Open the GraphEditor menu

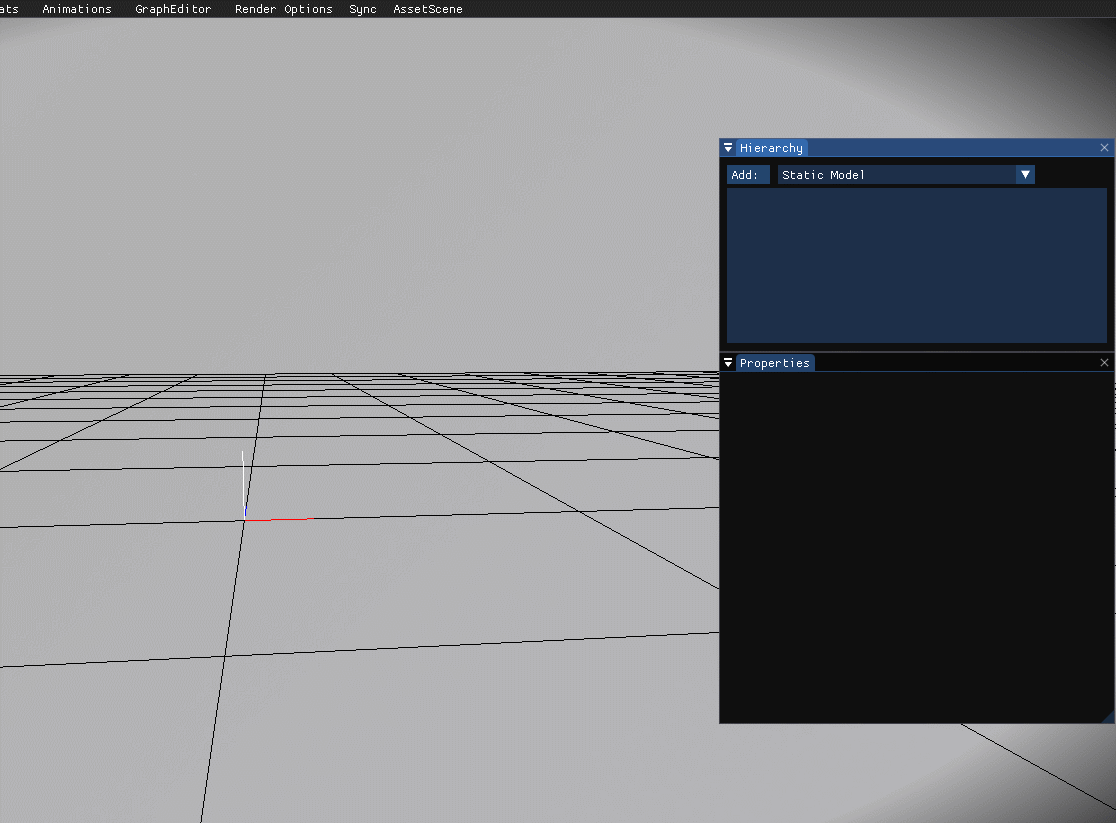(x=173, y=9)
